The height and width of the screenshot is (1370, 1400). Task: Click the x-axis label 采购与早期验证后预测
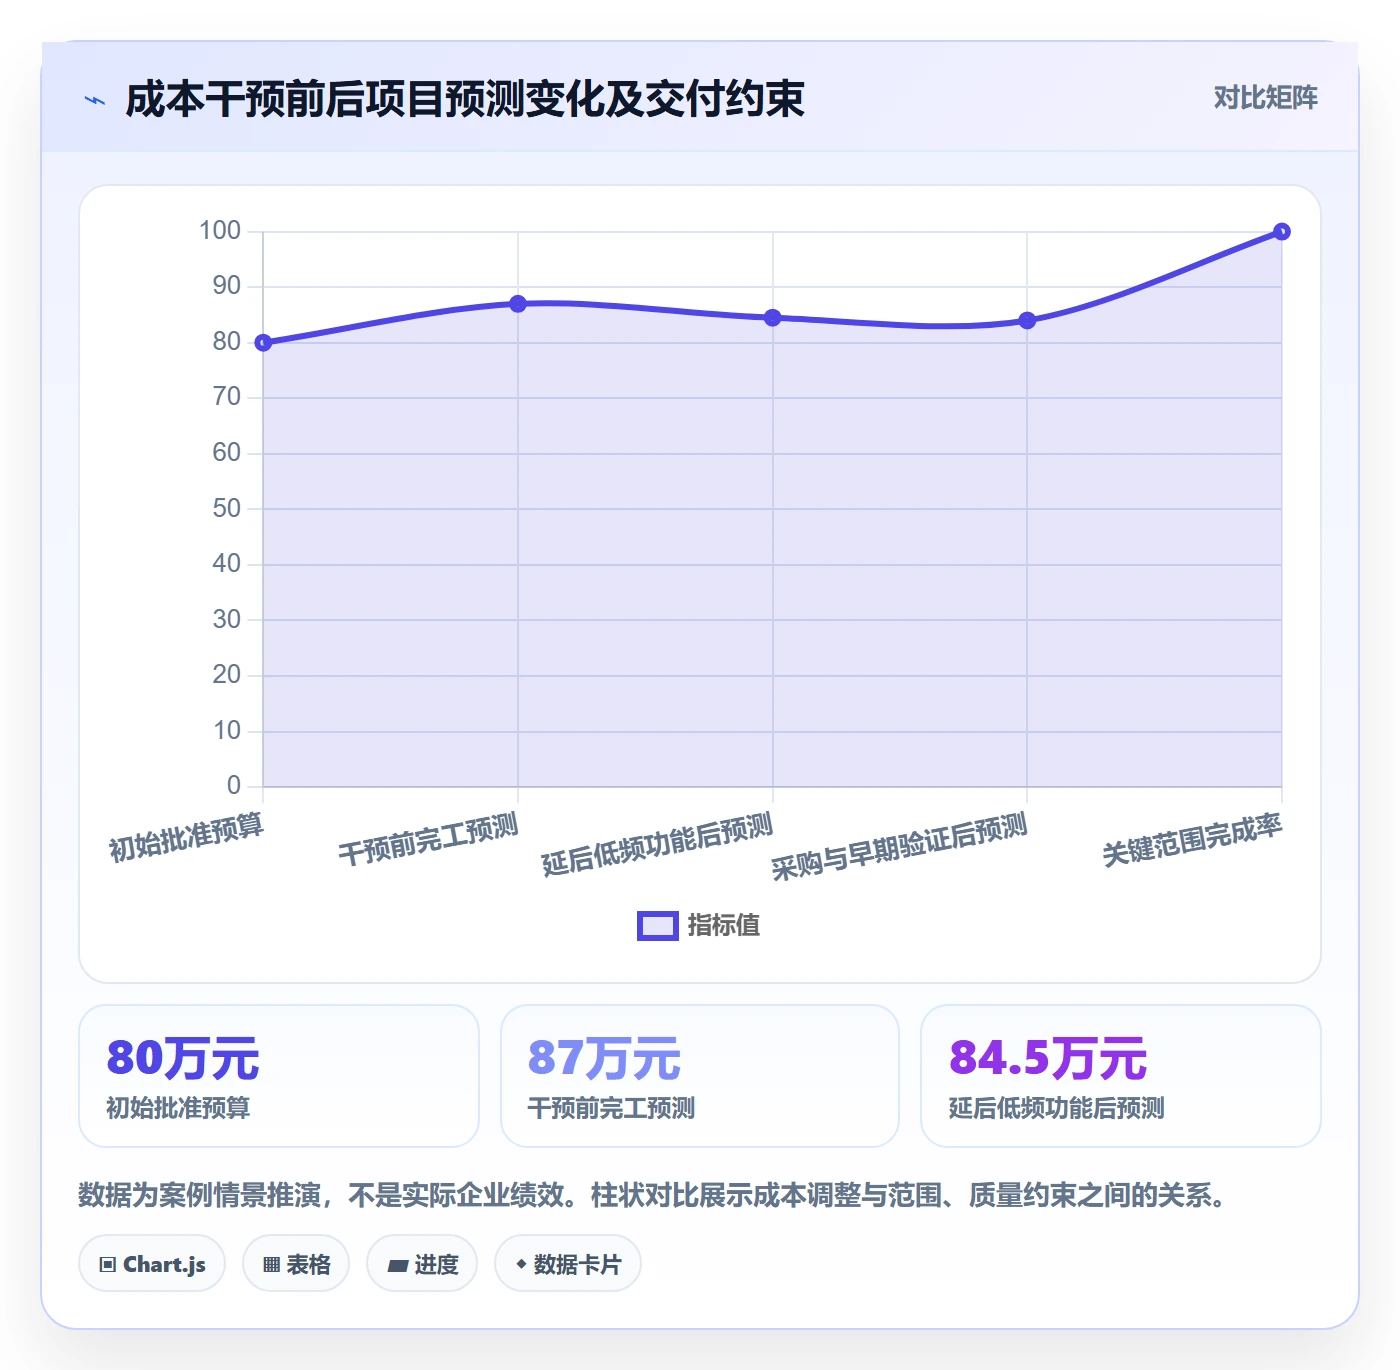coord(899,847)
